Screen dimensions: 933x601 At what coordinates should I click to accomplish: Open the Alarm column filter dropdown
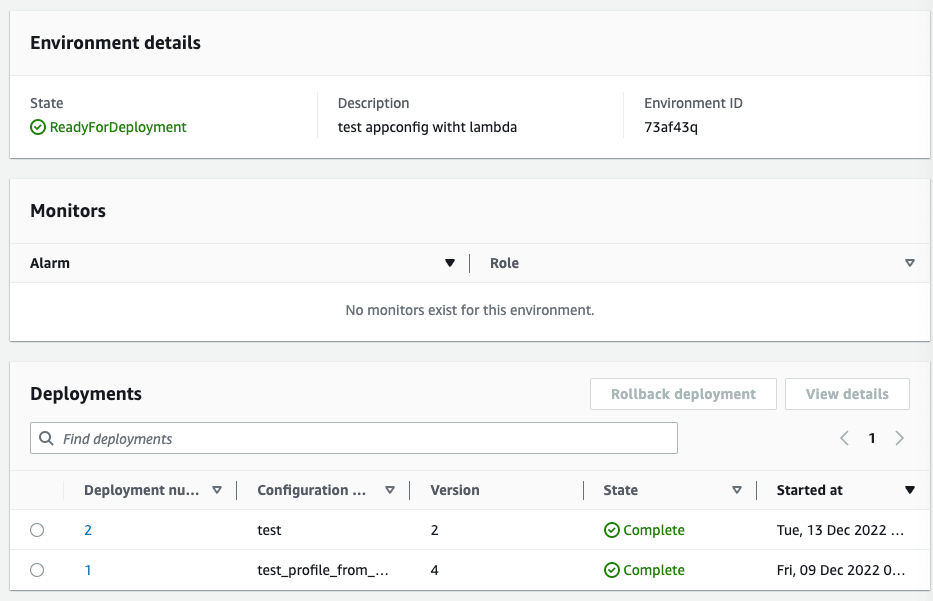[x=450, y=263]
